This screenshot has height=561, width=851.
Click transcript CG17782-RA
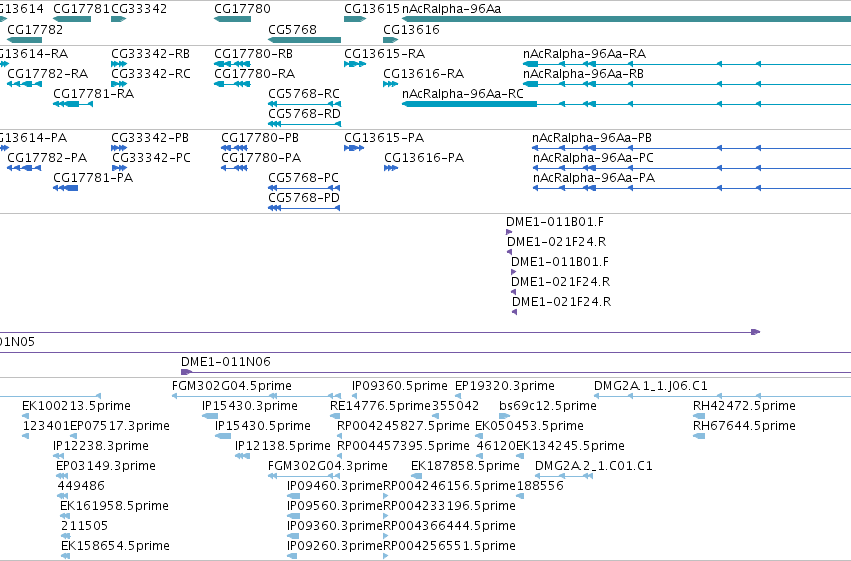point(47,73)
